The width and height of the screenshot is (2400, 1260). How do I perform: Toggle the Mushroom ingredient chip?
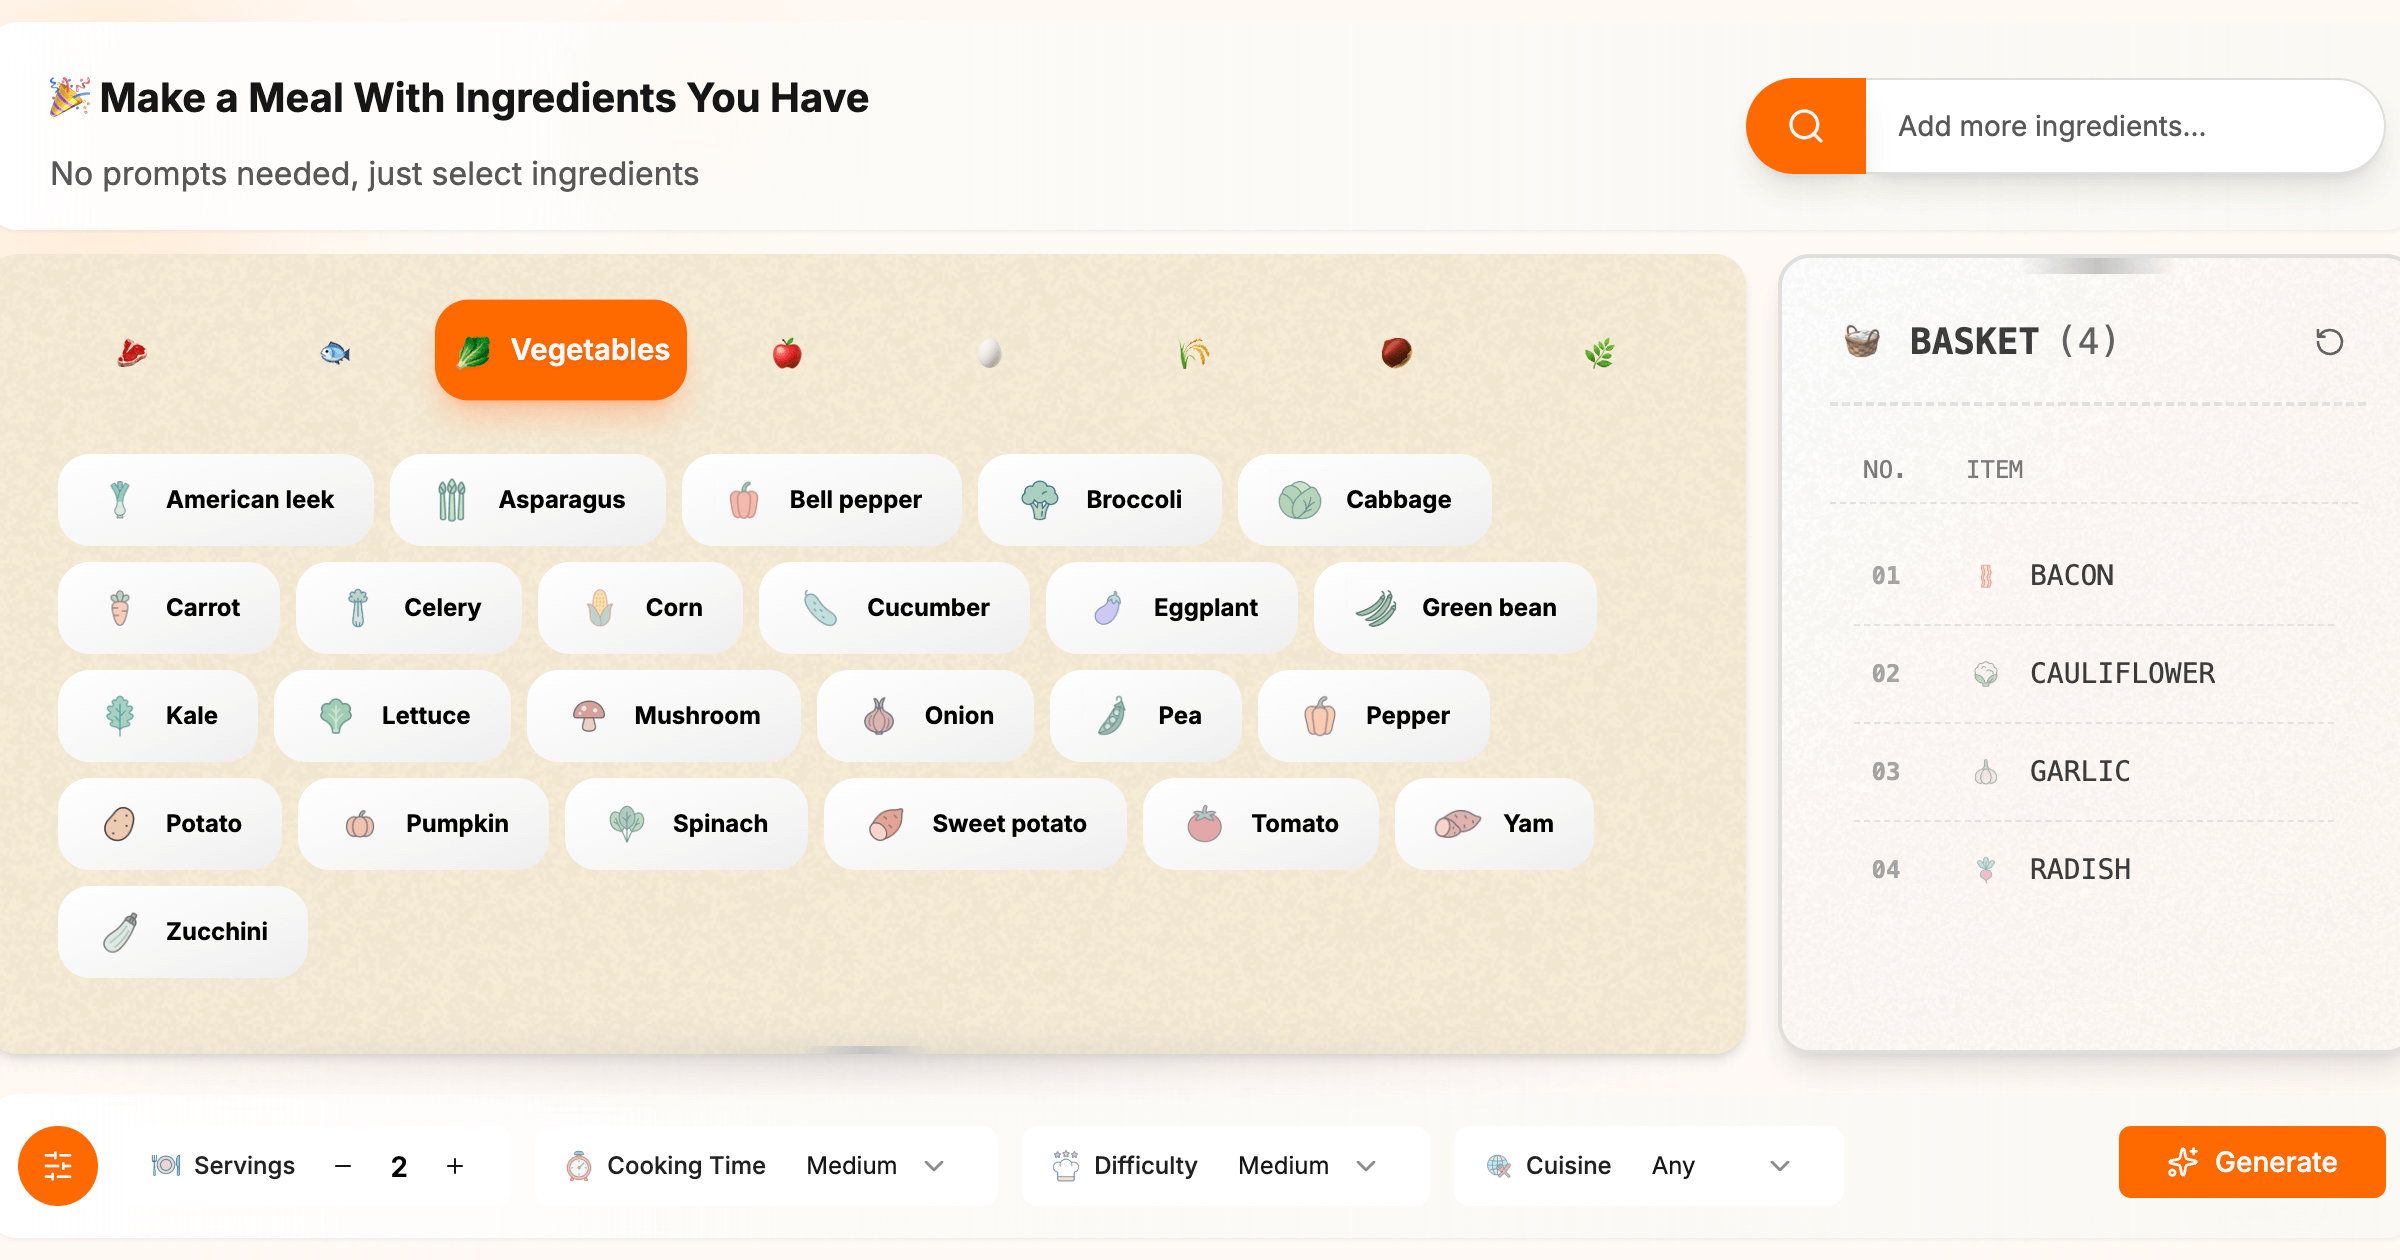click(664, 715)
